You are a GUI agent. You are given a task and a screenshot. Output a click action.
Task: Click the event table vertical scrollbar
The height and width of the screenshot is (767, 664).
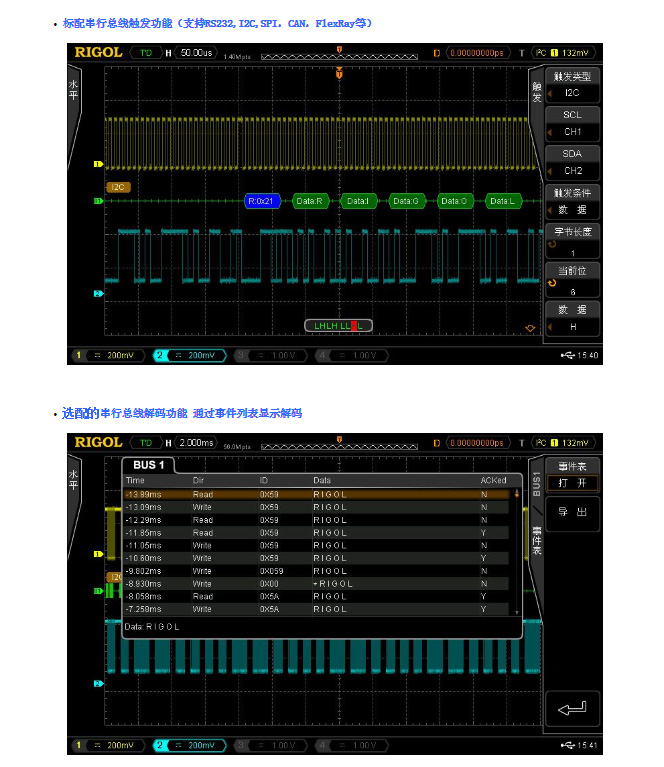pyautogui.click(x=517, y=550)
